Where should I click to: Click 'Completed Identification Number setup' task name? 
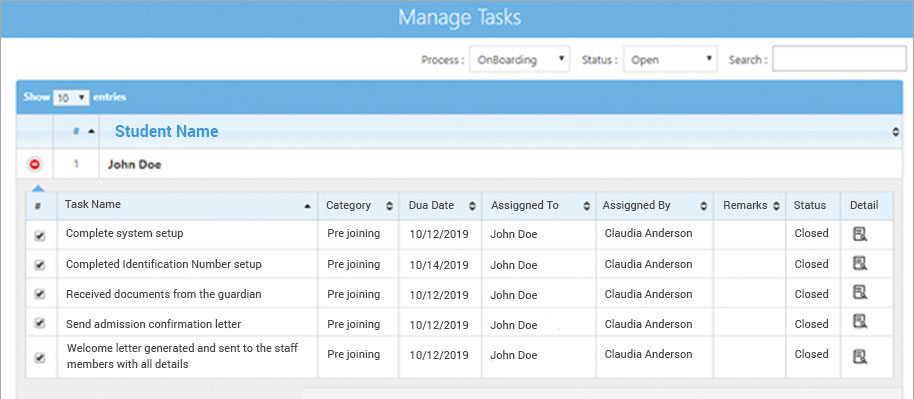tap(164, 264)
